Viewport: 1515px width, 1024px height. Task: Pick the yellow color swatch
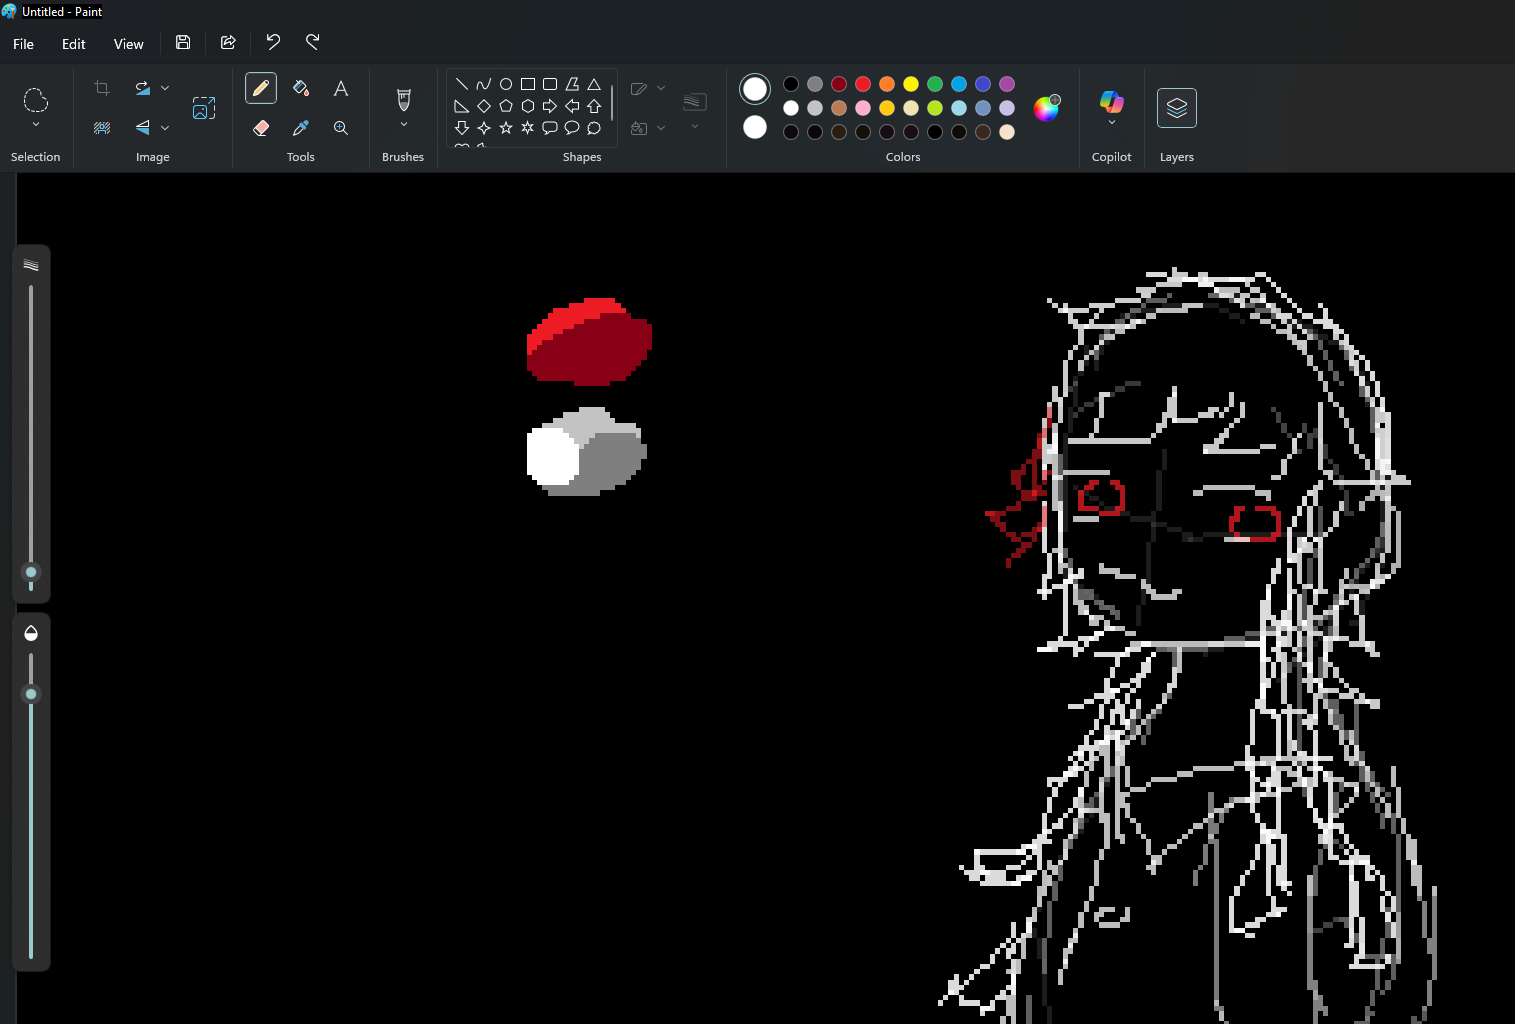(911, 84)
